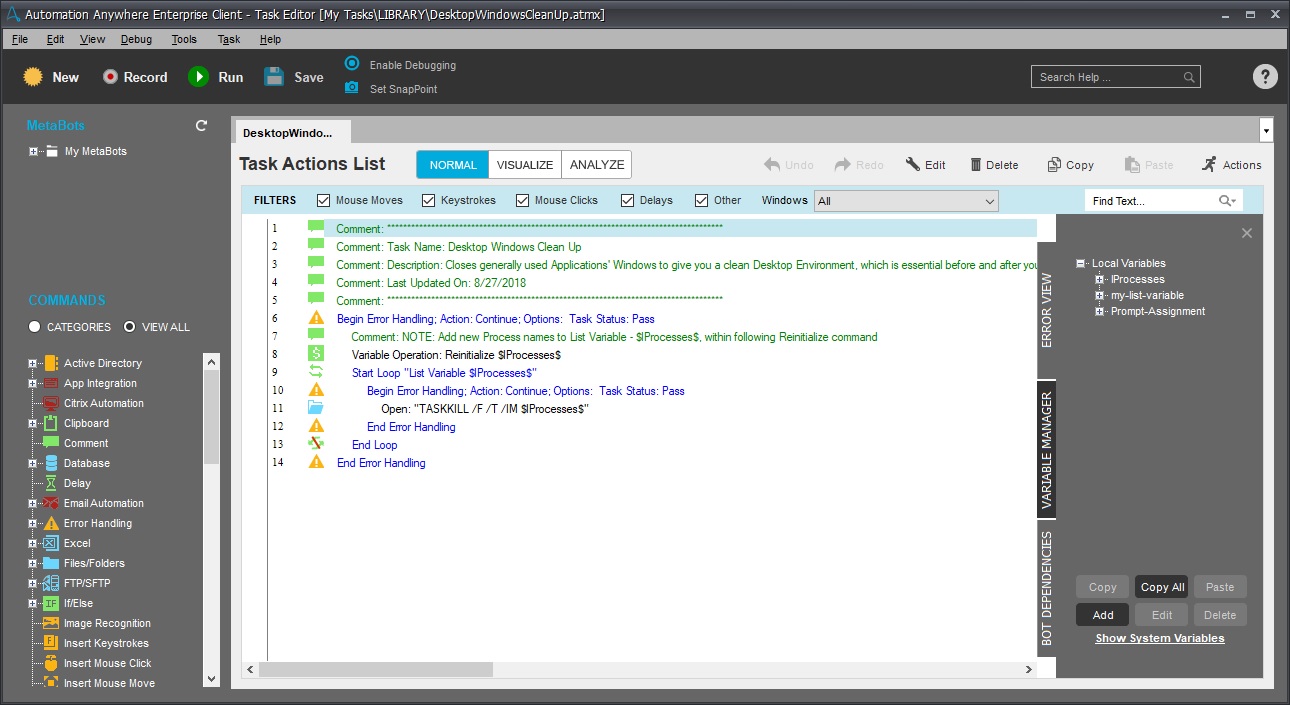Open the Tools menu
The width and height of the screenshot is (1290, 705).
(x=184, y=39)
